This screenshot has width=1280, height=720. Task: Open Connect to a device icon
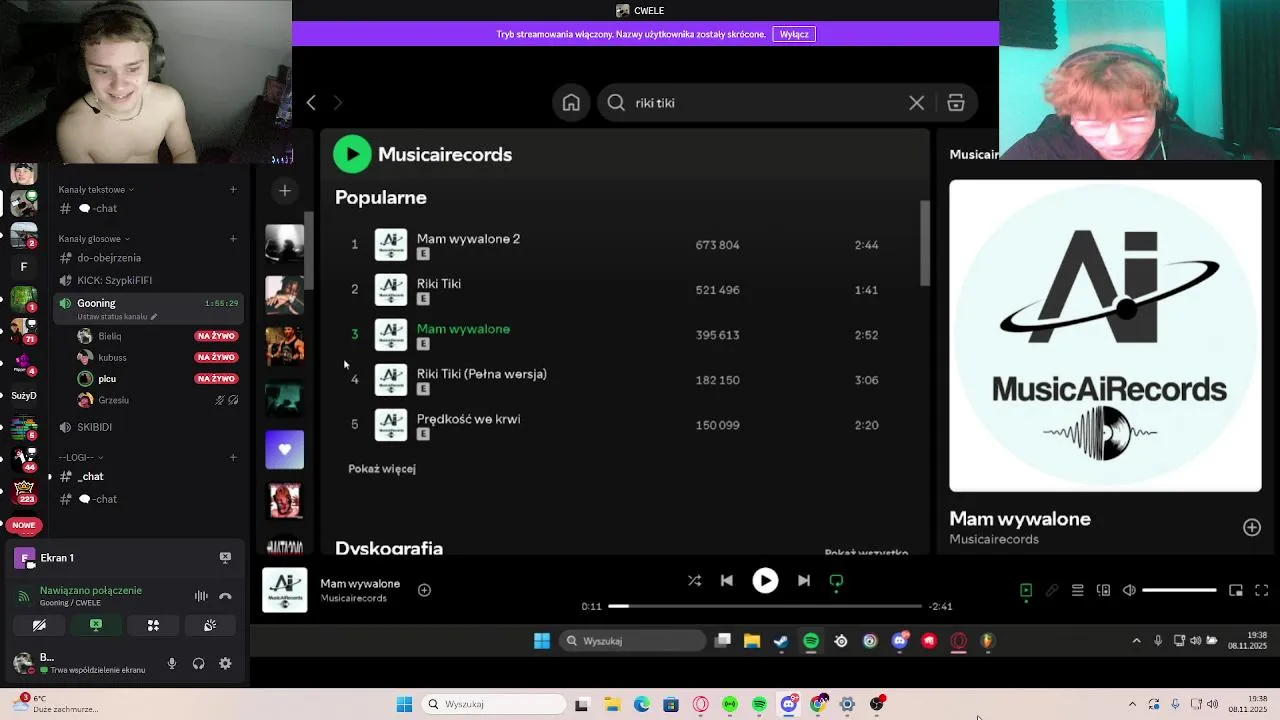coord(1103,590)
